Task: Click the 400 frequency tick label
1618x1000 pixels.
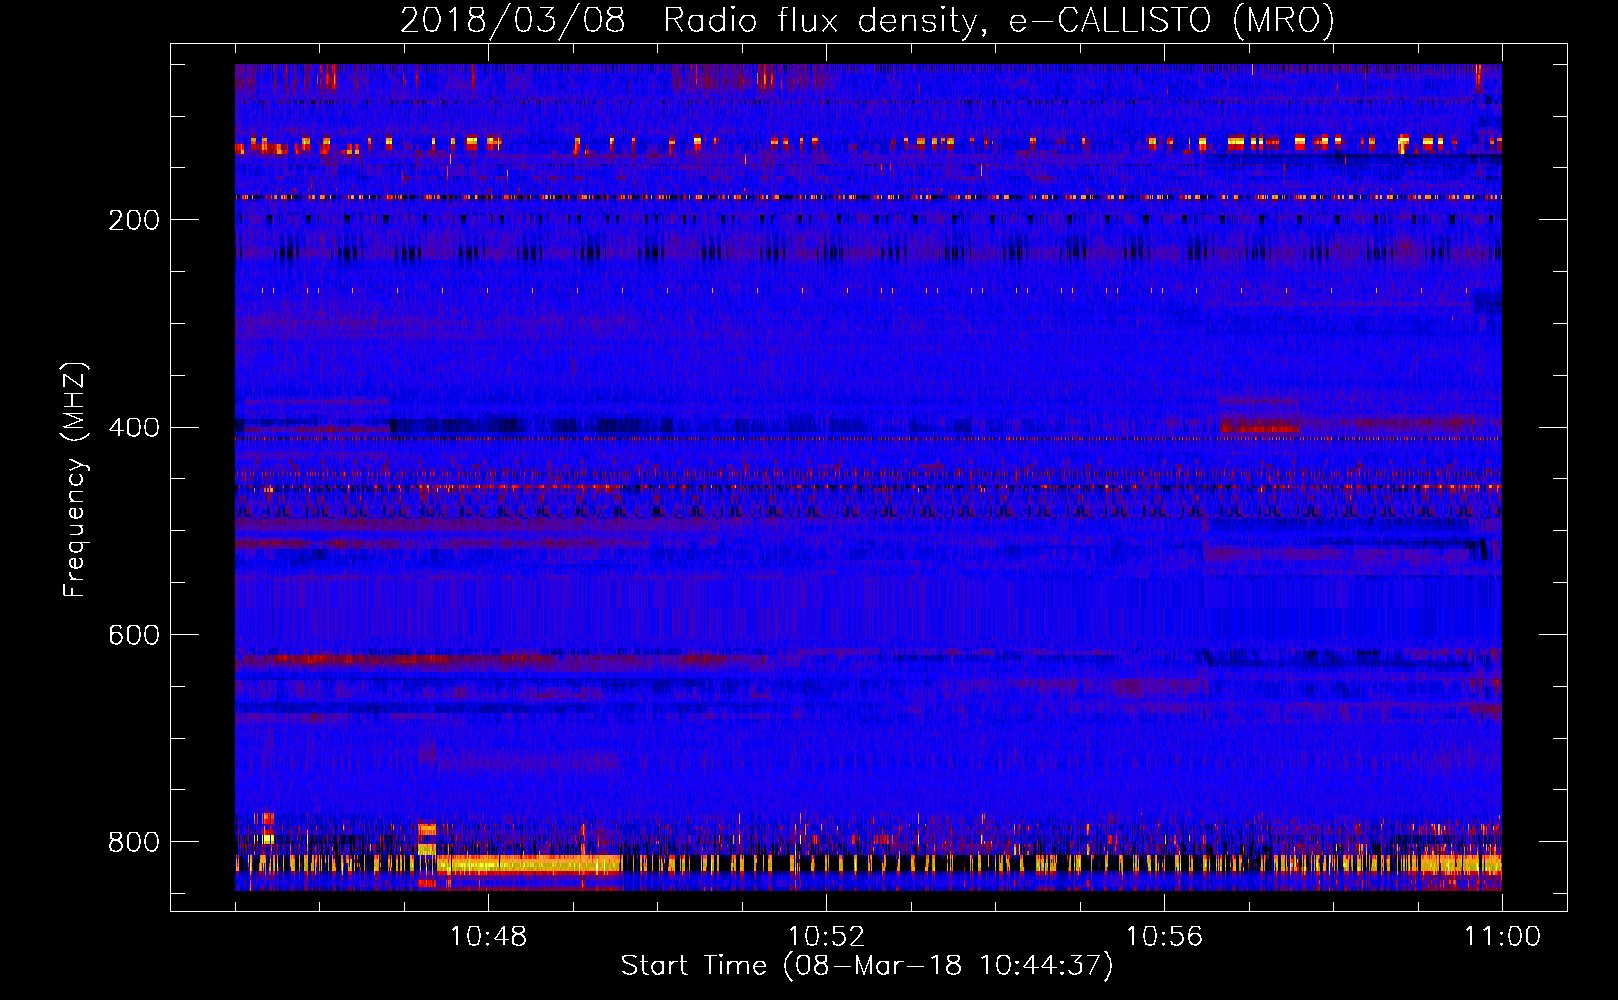Action: point(133,428)
